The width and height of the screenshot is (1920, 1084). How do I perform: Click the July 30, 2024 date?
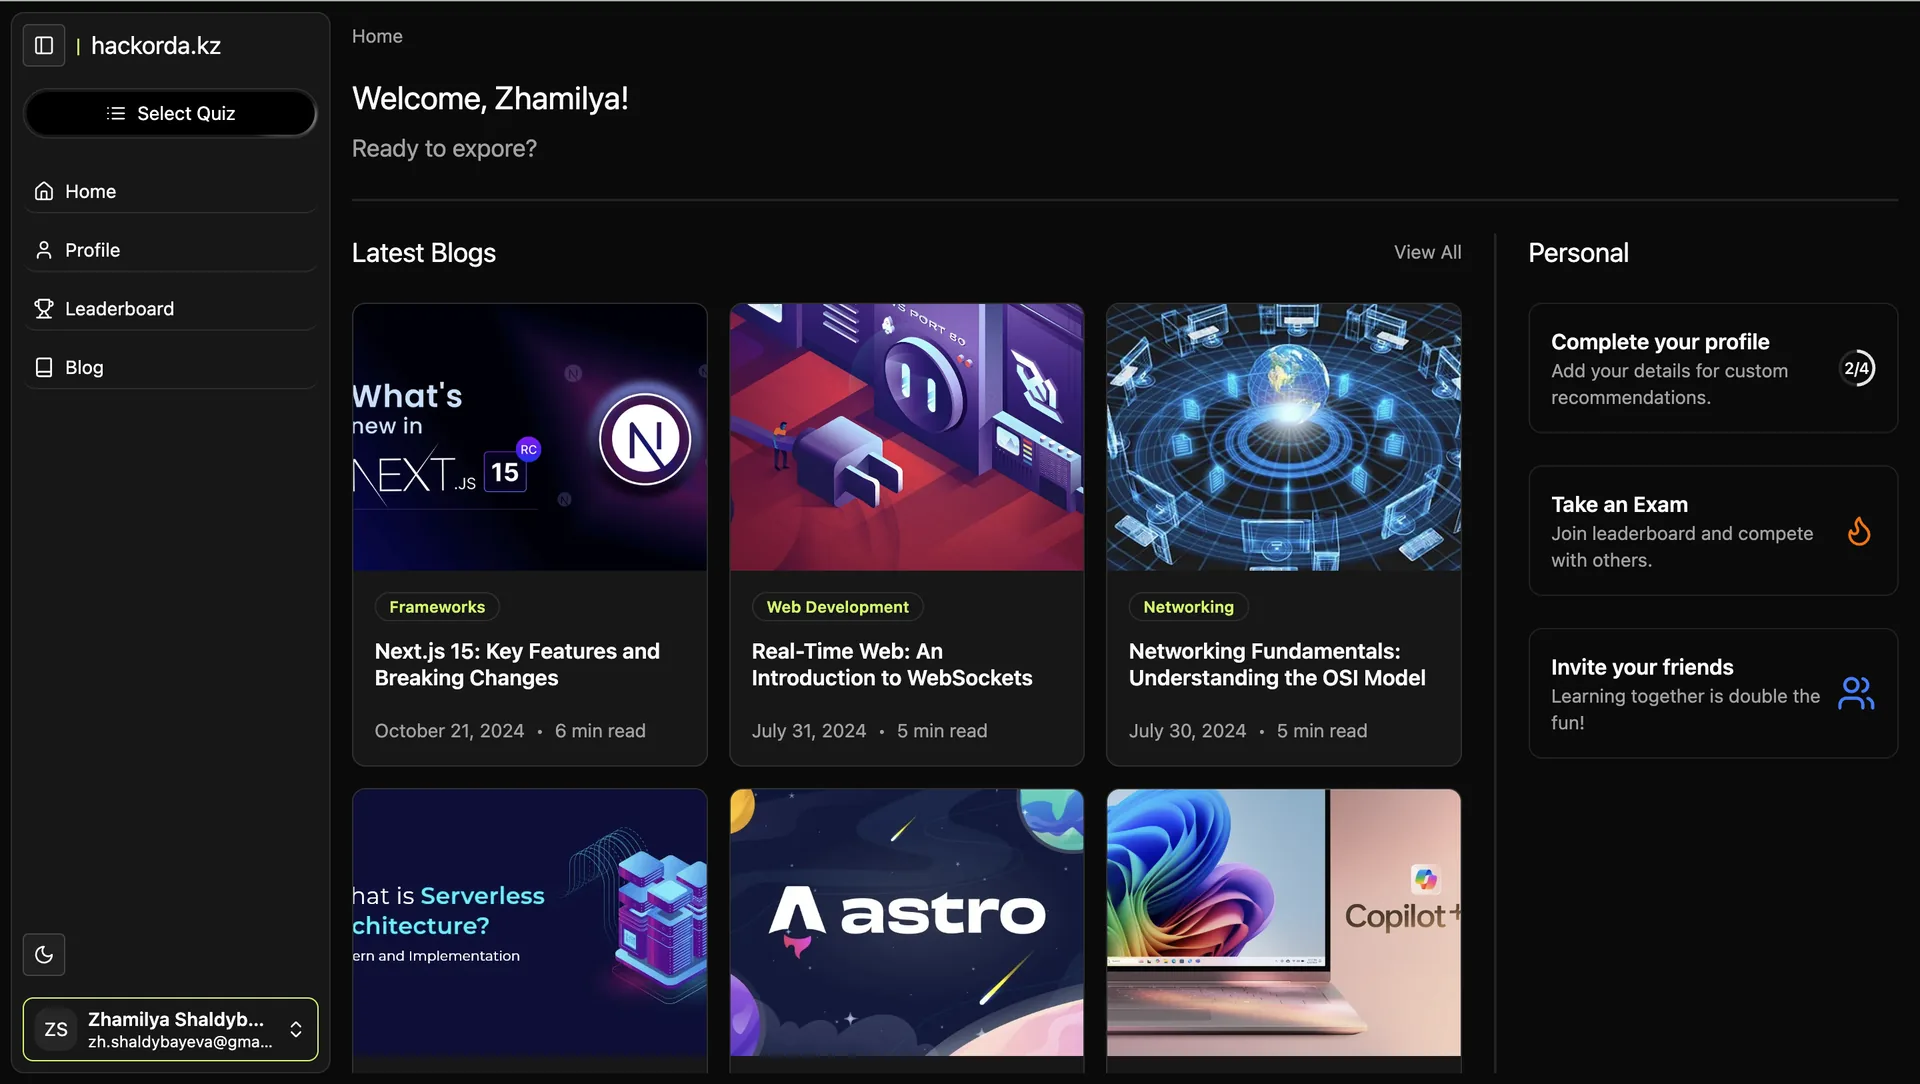tap(1188, 731)
